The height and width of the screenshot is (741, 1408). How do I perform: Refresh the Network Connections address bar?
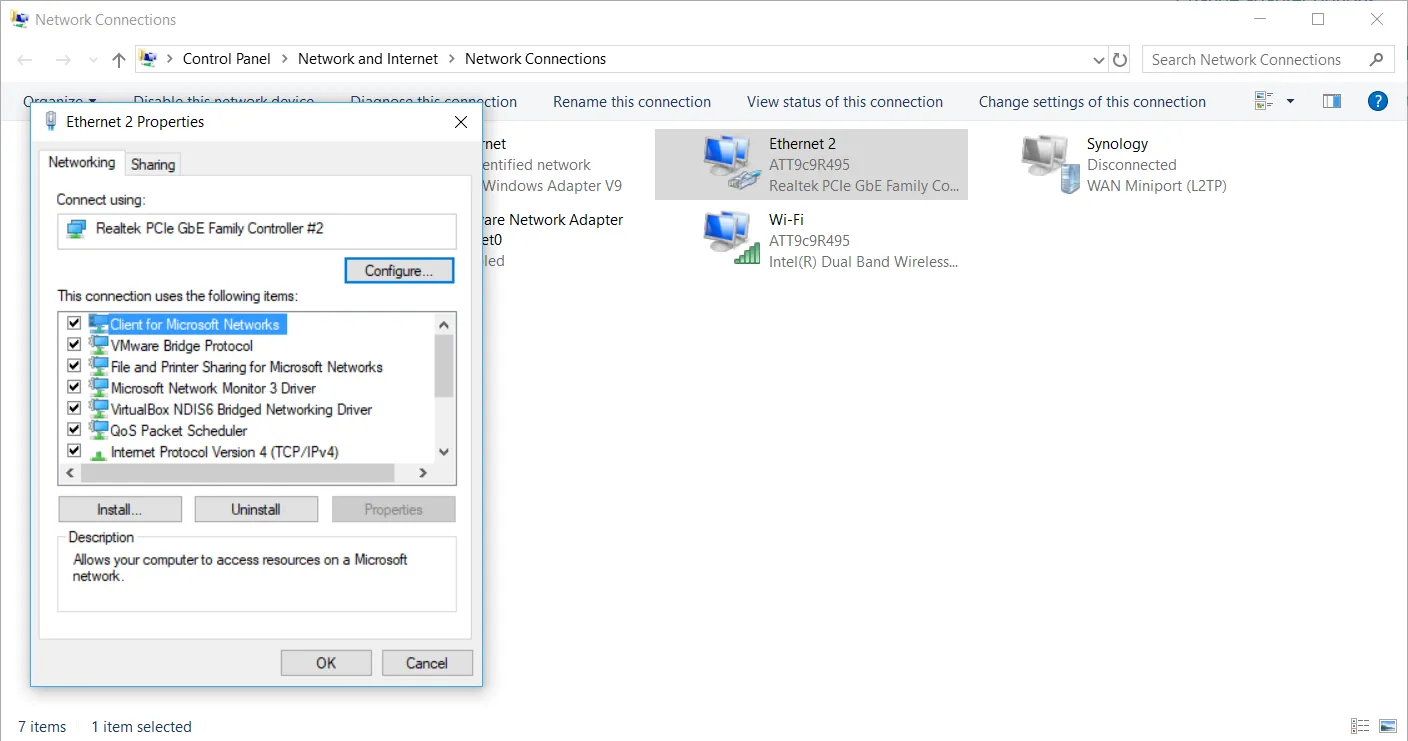(1120, 59)
